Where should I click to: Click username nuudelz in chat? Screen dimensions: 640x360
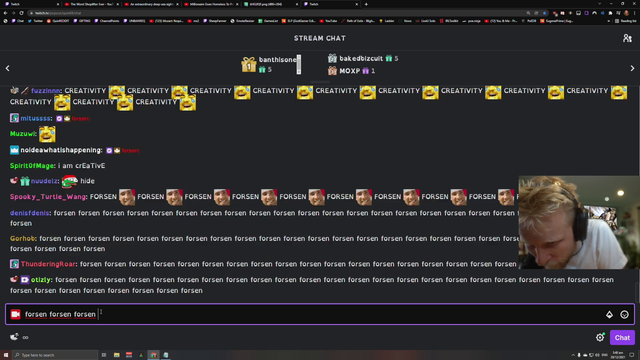coord(44,181)
